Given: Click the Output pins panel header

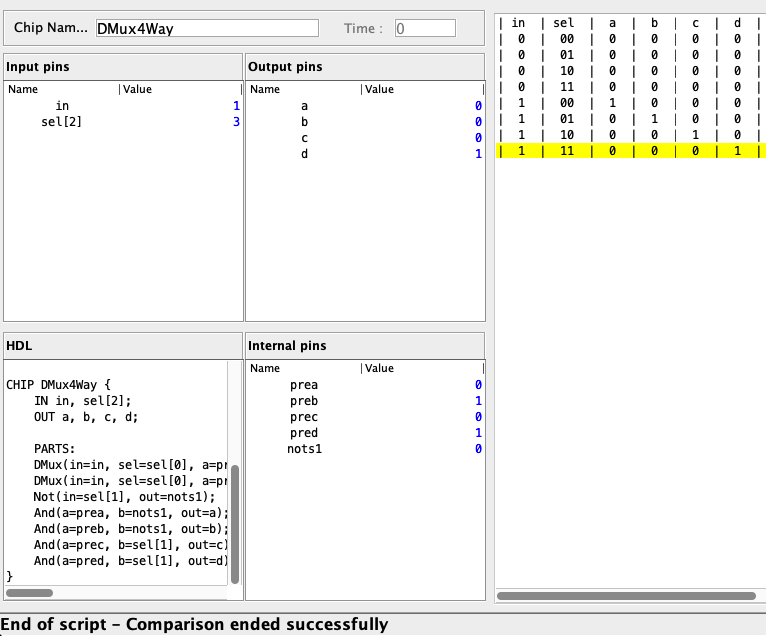Looking at the screenshot, I should (x=365, y=67).
